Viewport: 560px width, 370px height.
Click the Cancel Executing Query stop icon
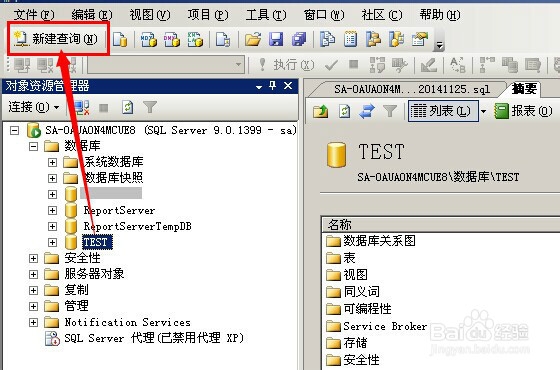[354, 64]
